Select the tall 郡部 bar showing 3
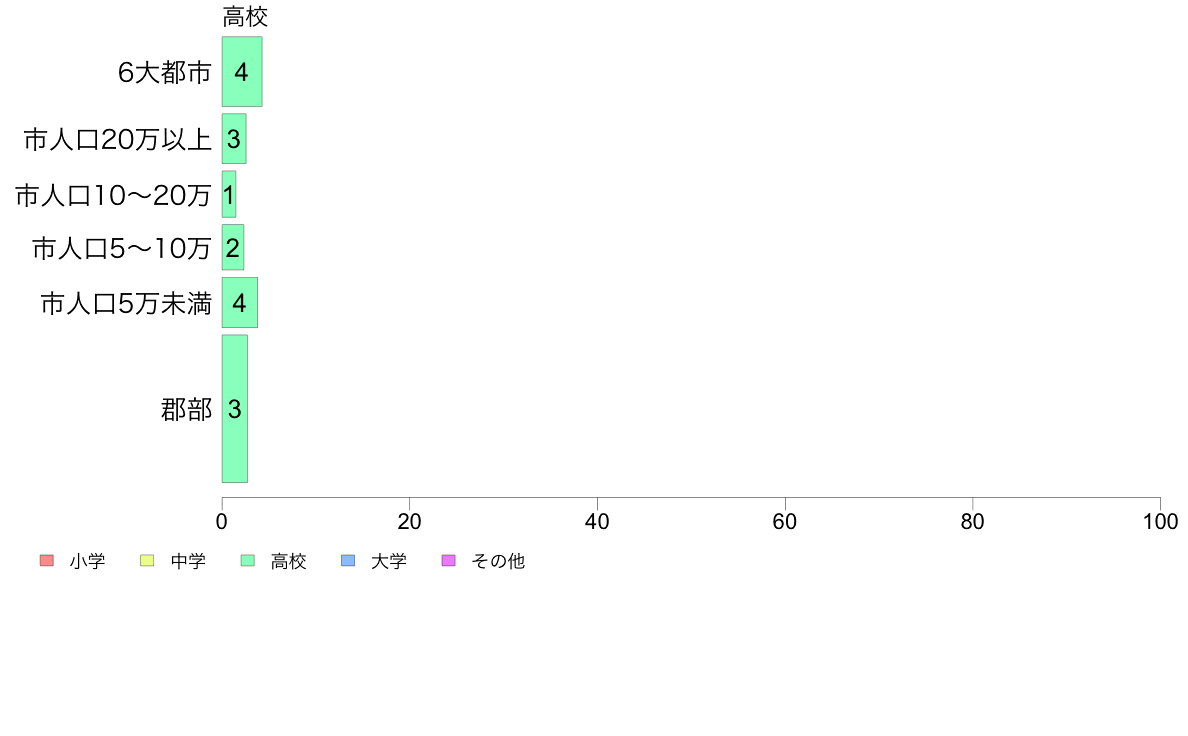This screenshot has height=736, width=1188. click(235, 409)
